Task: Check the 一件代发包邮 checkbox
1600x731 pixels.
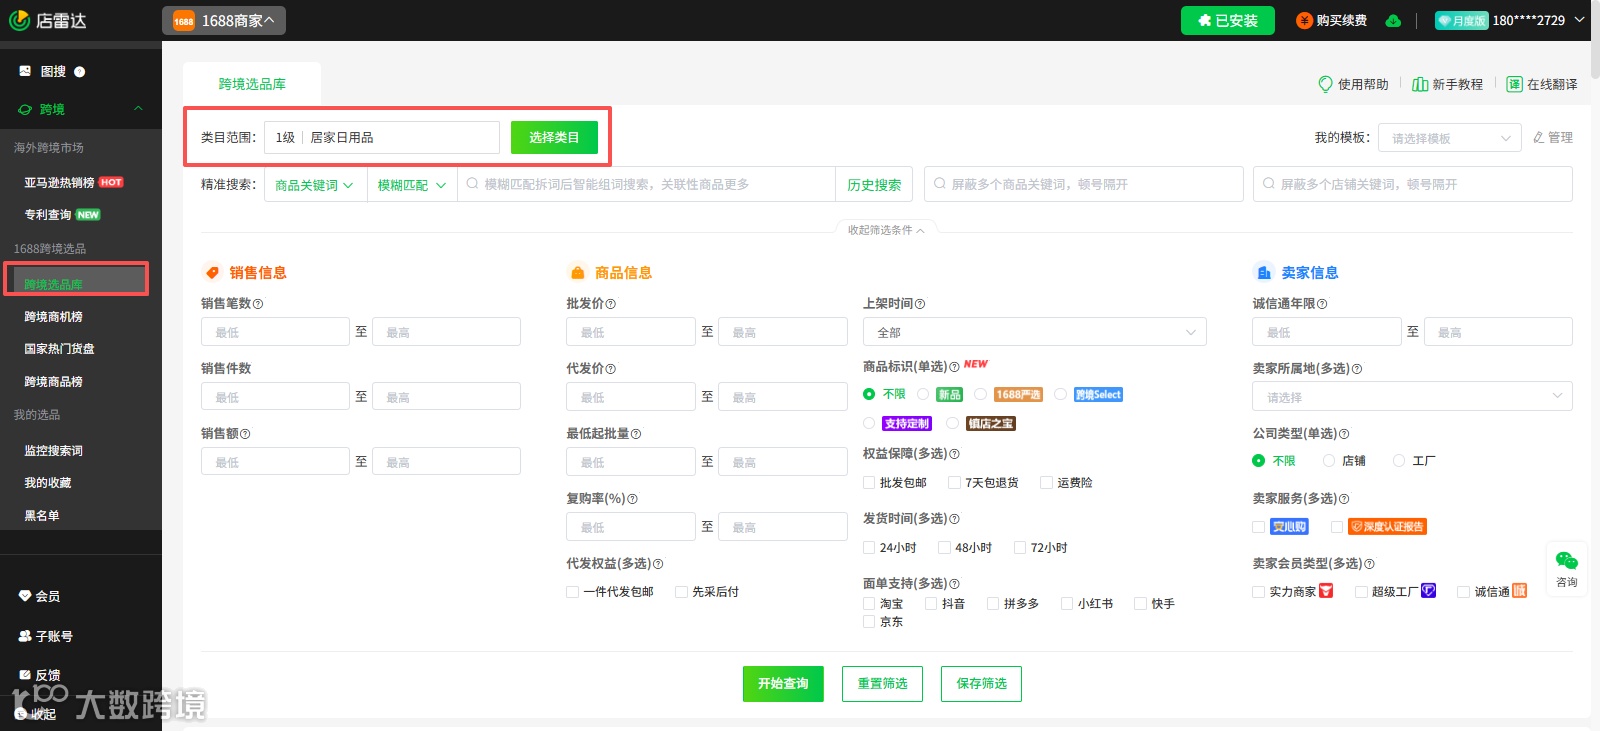Action: (572, 592)
